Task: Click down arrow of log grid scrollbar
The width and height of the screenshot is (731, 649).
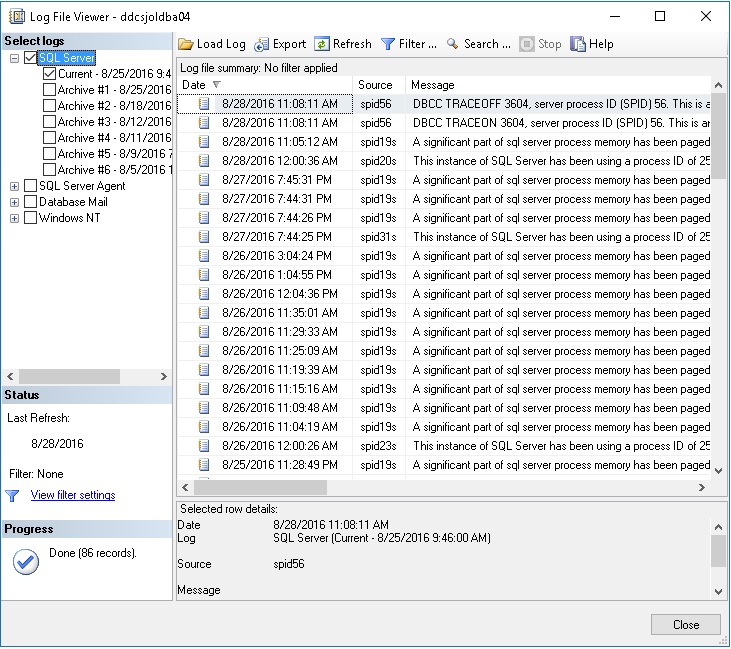Action: (718, 471)
